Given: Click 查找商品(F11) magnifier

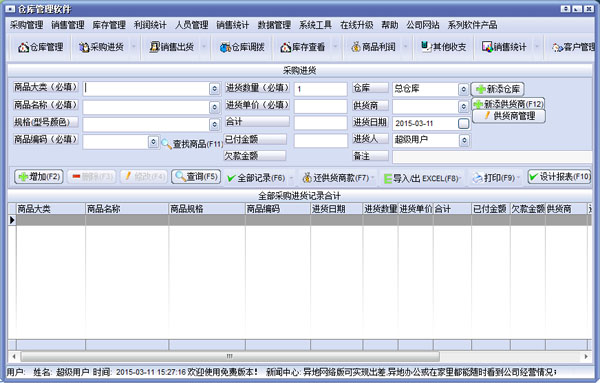Looking at the screenshot, I should point(192,144).
